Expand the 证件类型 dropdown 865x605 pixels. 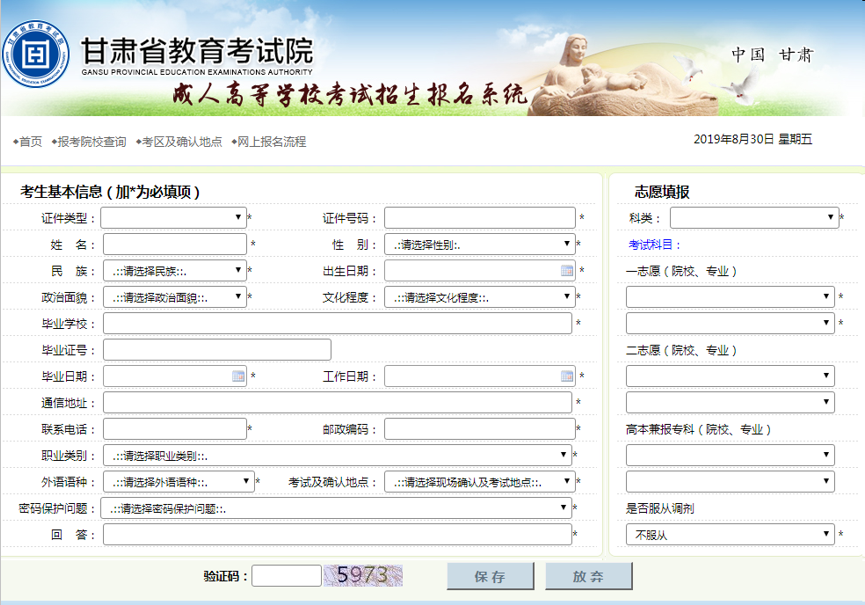[x=173, y=217]
